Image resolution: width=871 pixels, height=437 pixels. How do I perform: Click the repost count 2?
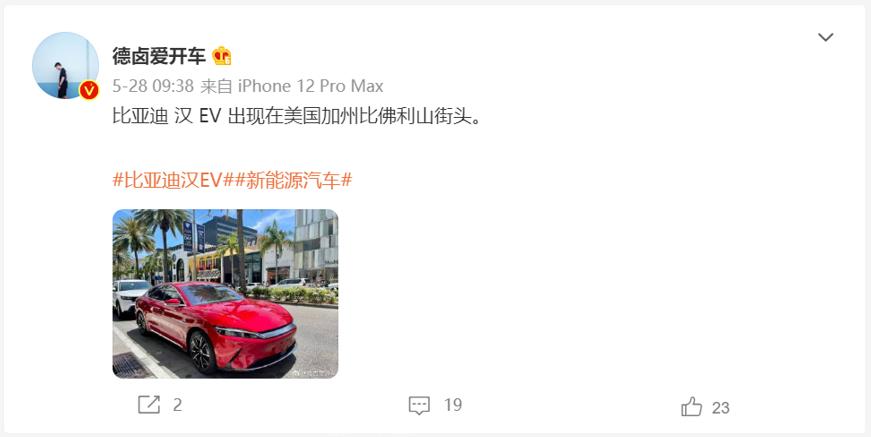pyautogui.click(x=177, y=405)
